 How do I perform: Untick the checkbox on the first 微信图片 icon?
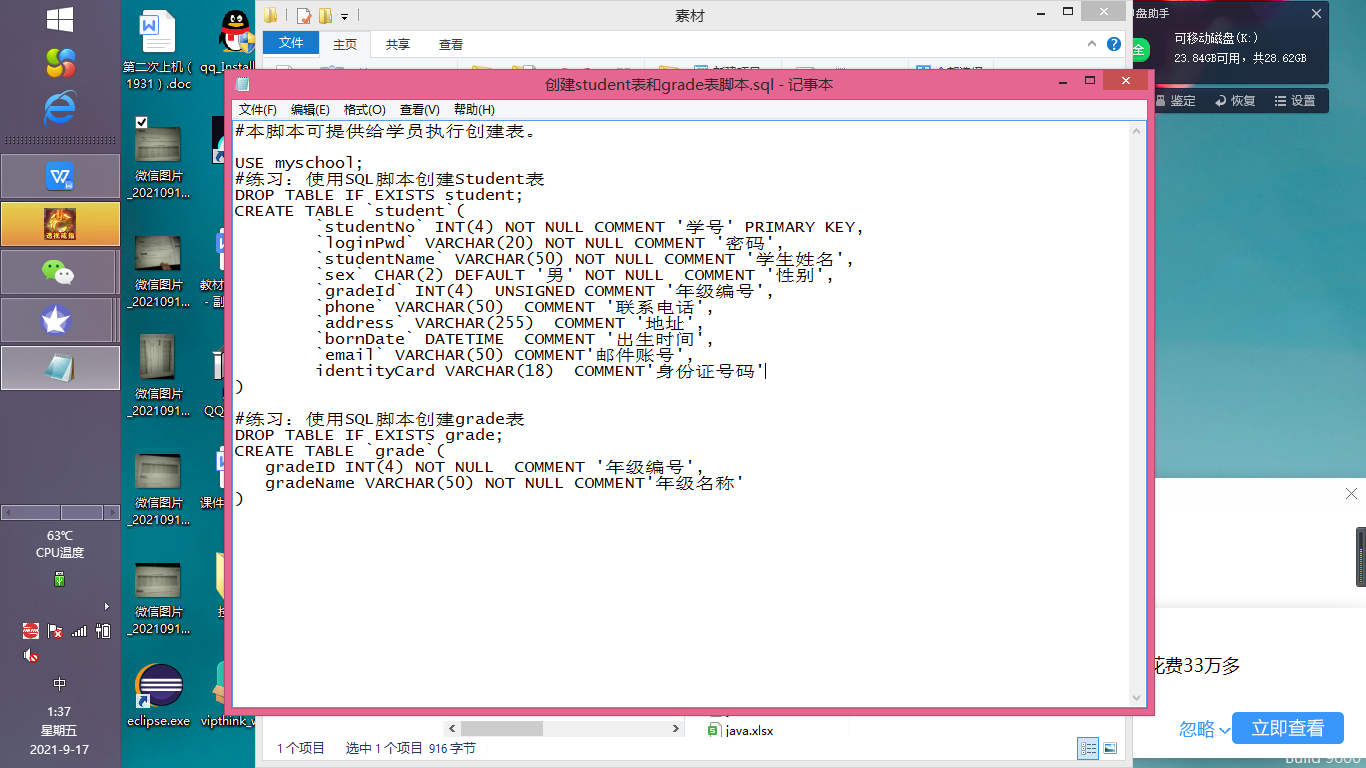click(x=141, y=122)
